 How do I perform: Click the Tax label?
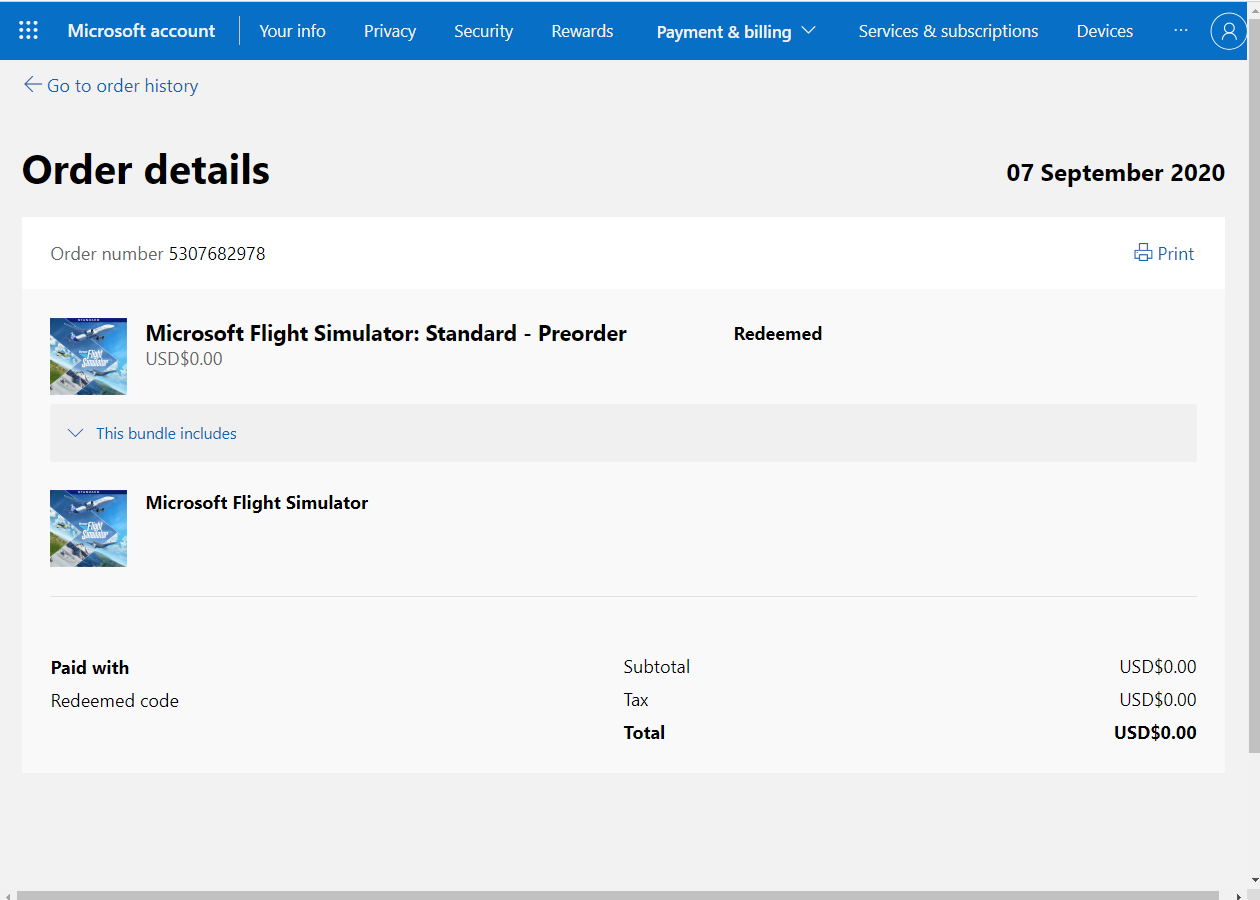point(636,700)
